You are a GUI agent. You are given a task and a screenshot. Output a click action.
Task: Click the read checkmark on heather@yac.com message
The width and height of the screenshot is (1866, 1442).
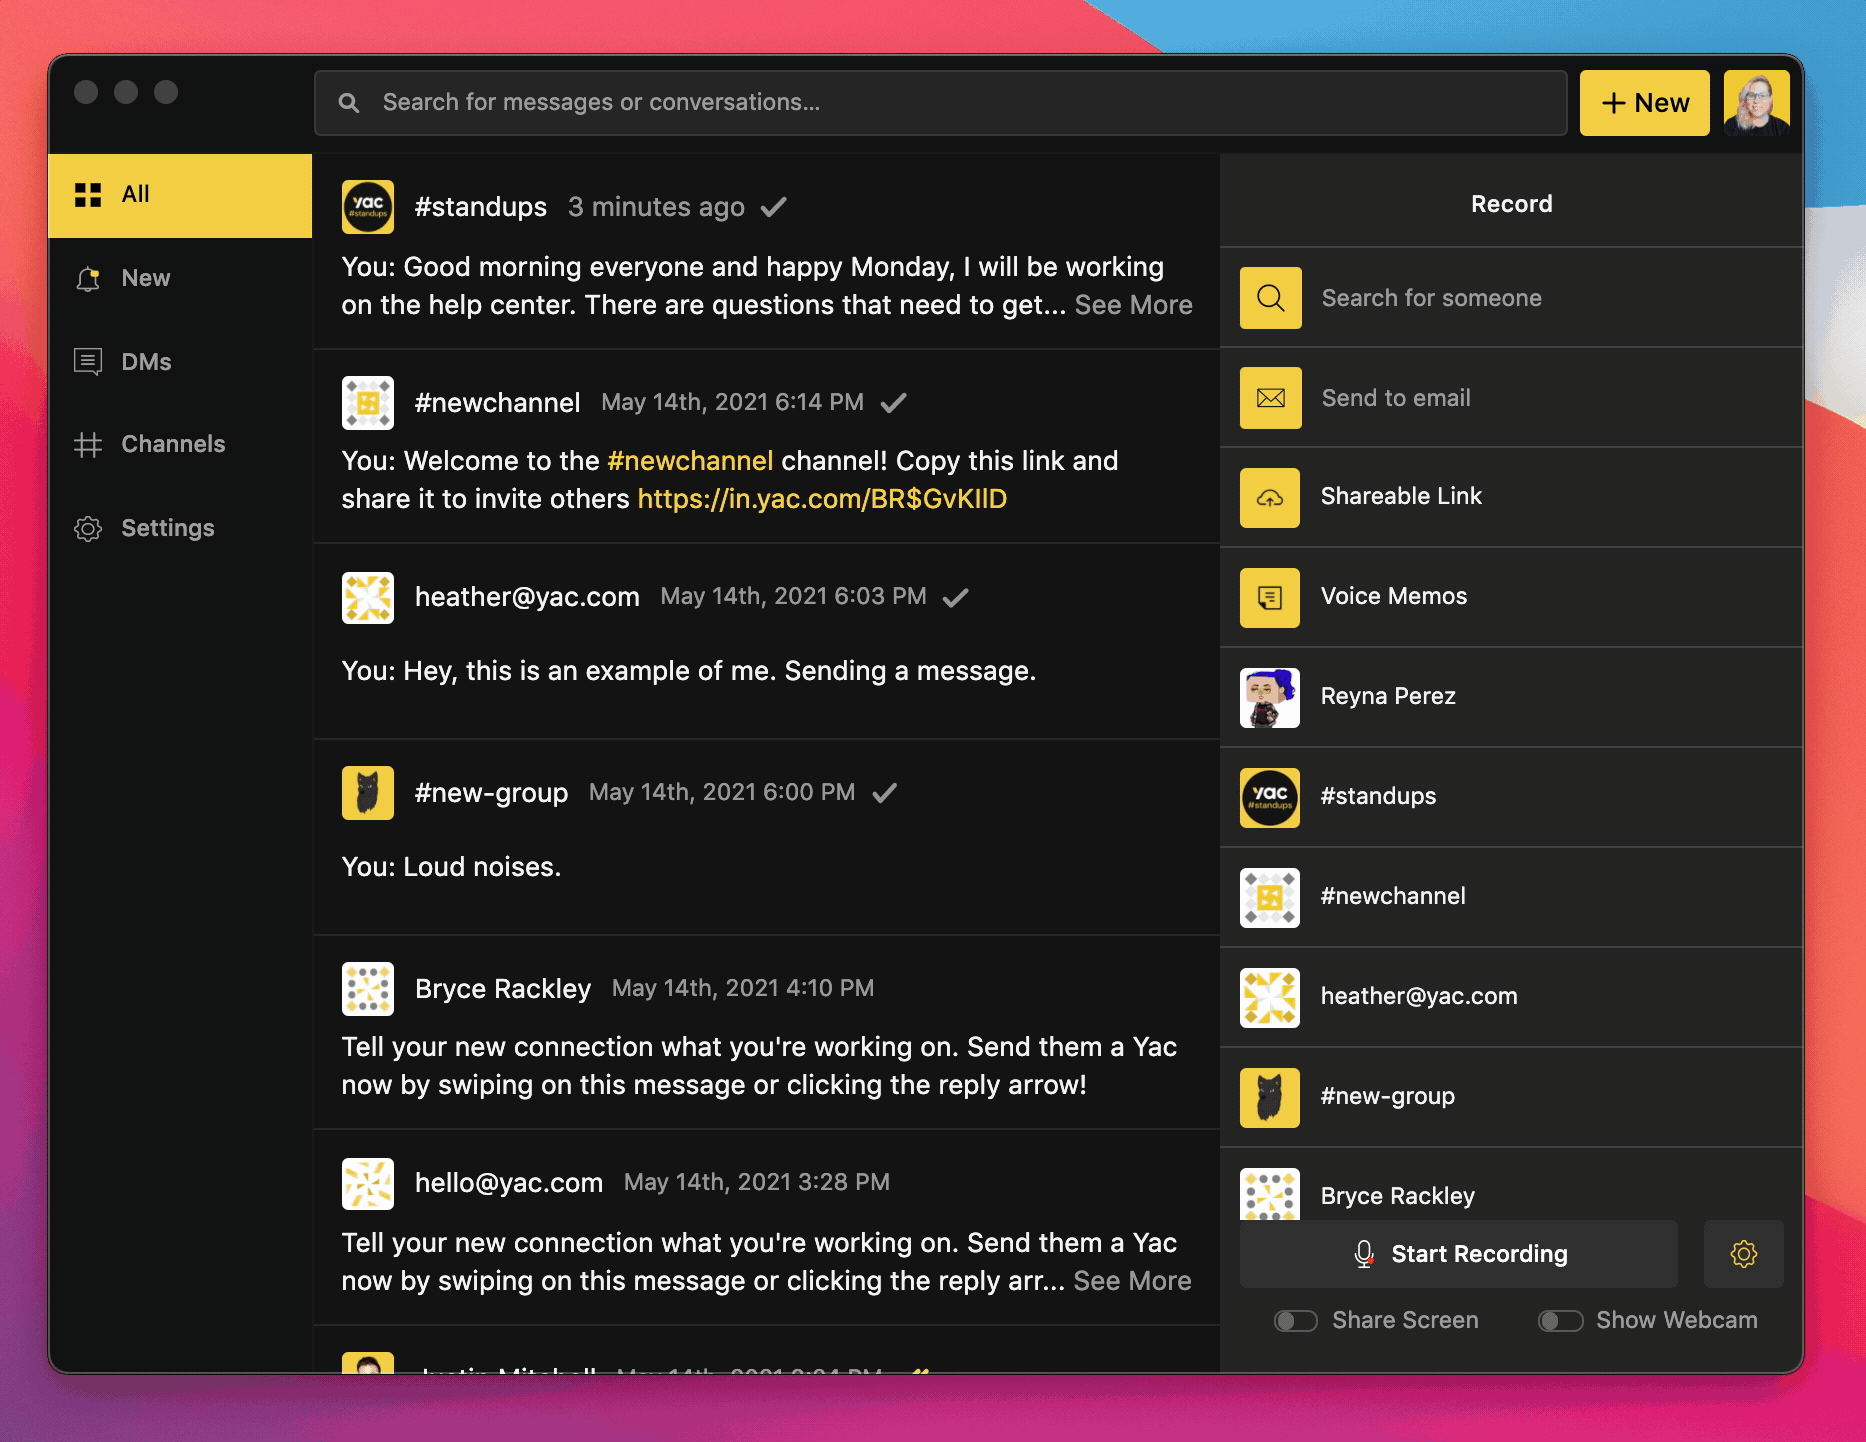tap(955, 597)
